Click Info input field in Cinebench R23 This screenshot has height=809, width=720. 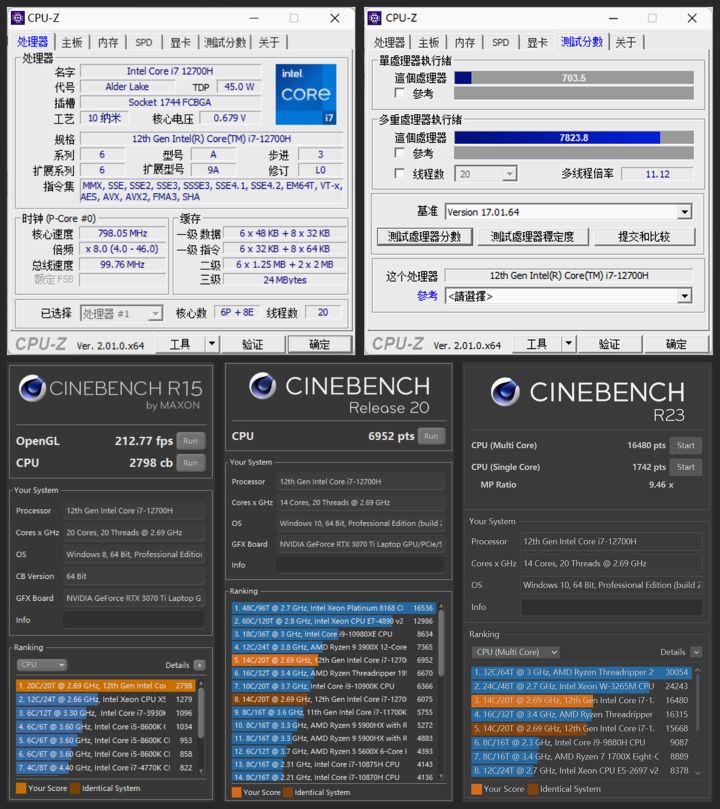click(612, 607)
